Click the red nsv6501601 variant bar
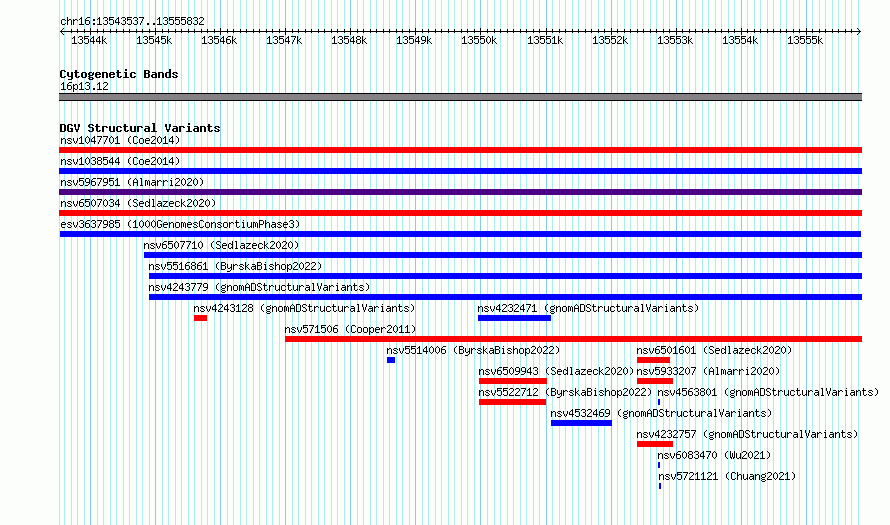The width and height of the screenshot is (890, 525). (x=653, y=360)
